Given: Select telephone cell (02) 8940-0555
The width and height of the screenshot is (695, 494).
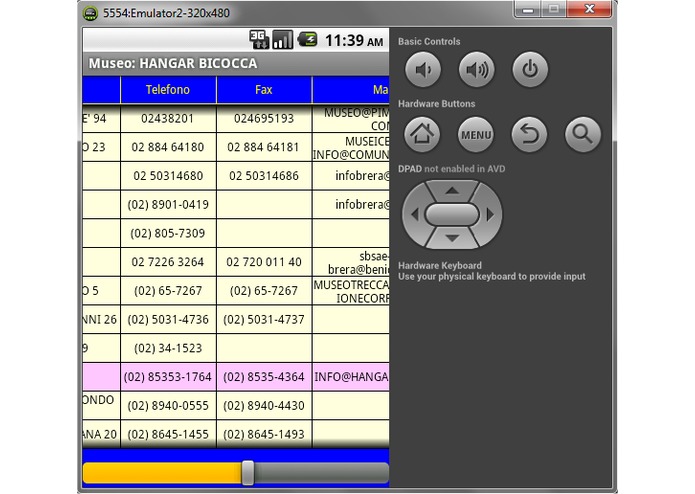Looking at the screenshot, I should (168, 405).
